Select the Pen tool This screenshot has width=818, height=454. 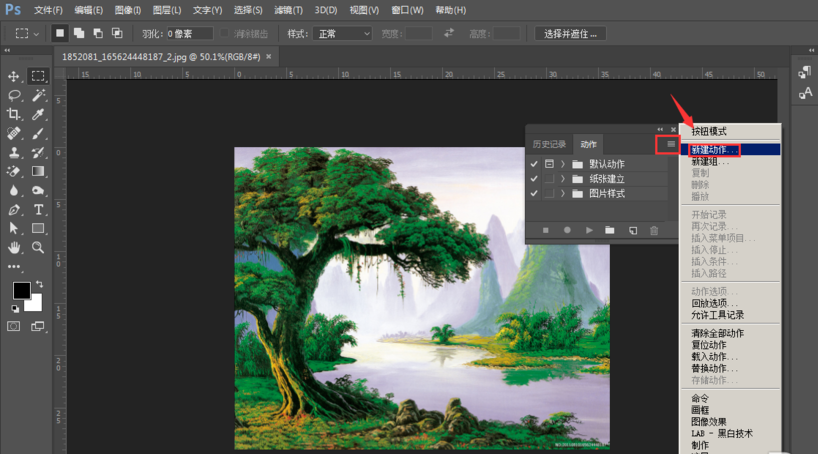pos(14,210)
